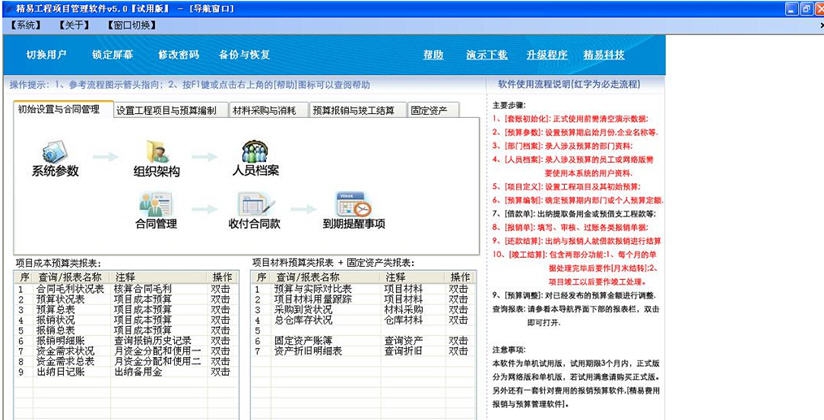Image resolution: width=824 pixels, height=420 pixels.
Task: Click 注释 header in right table
Action: (x=411, y=277)
